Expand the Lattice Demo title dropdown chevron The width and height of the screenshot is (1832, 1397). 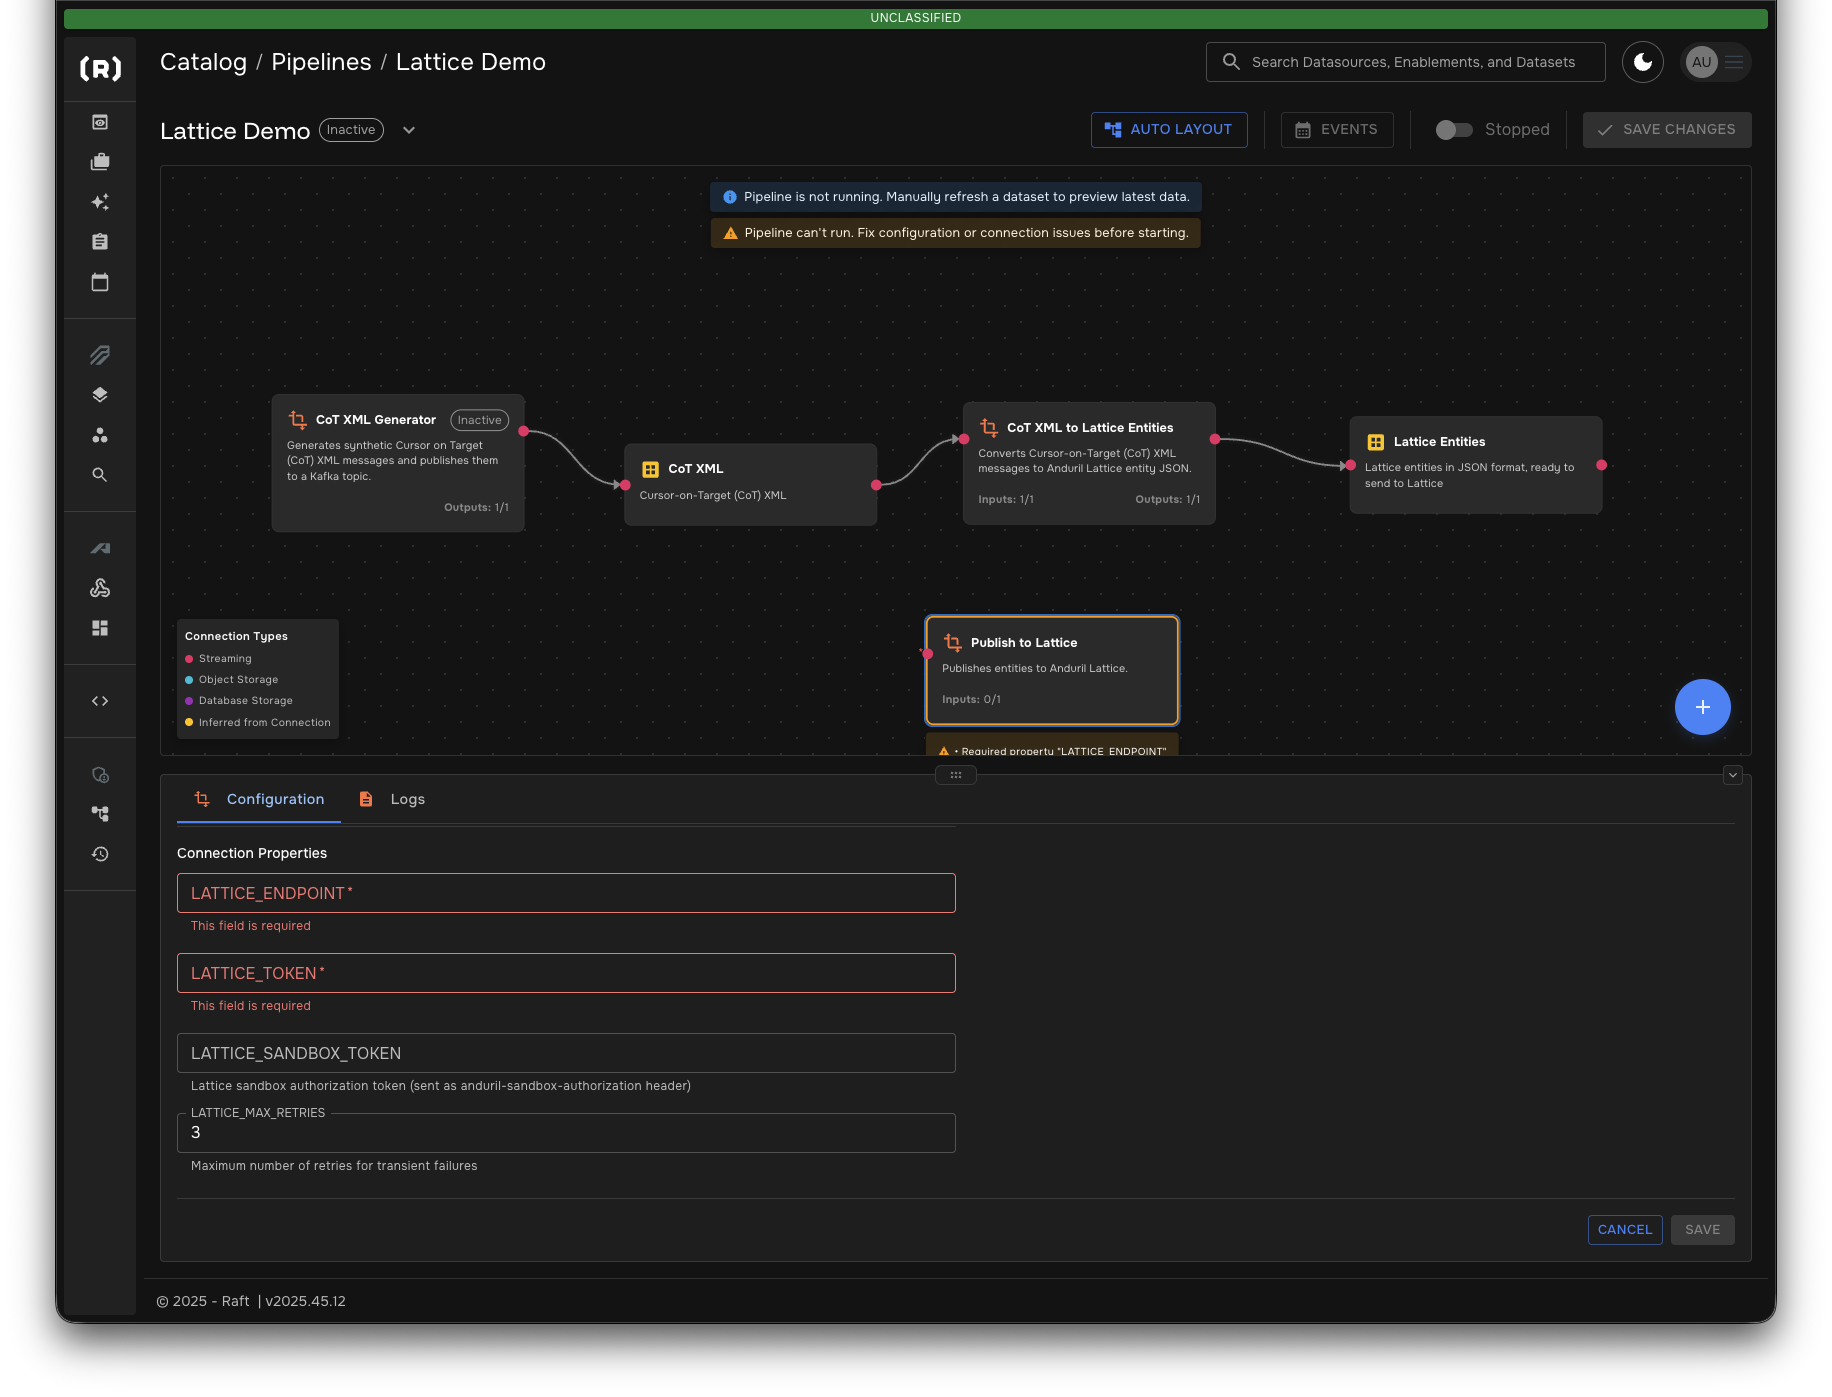pyautogui.click(x=409, y=130)
